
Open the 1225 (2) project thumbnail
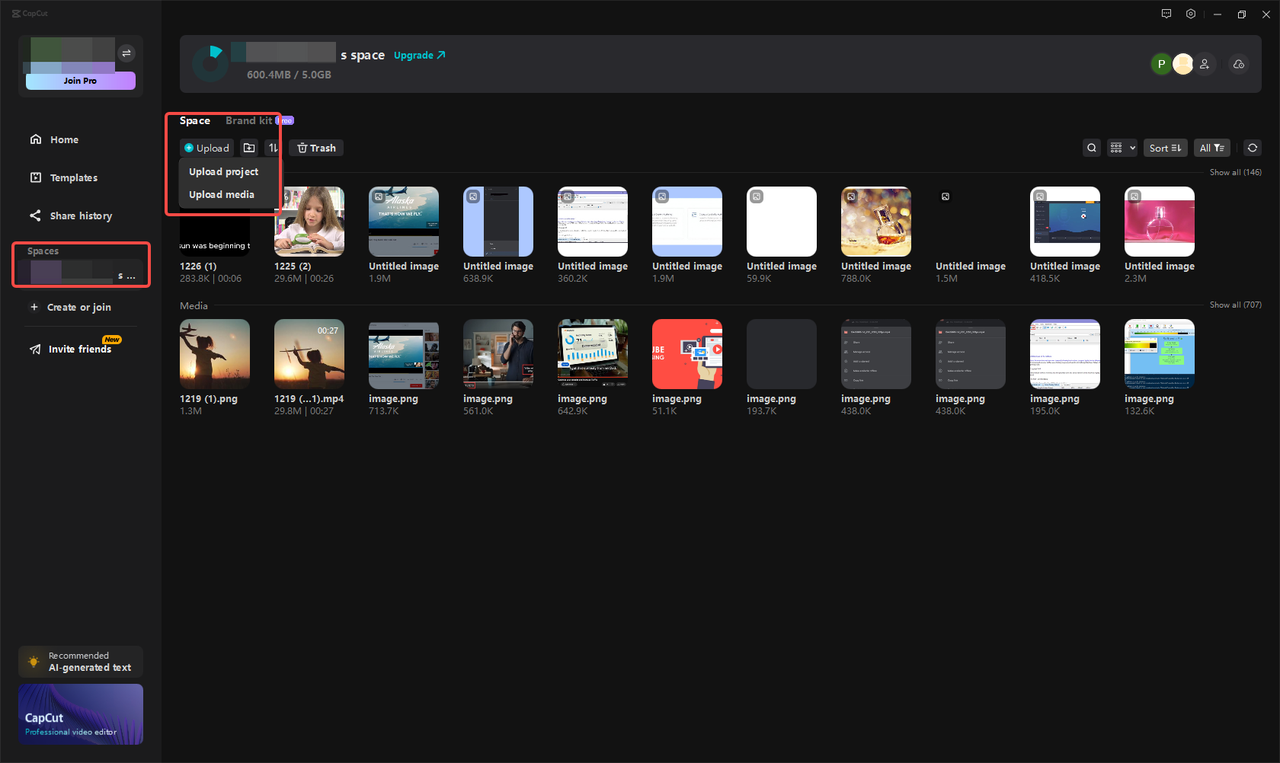pyautogui.click(x=309, y=221)
